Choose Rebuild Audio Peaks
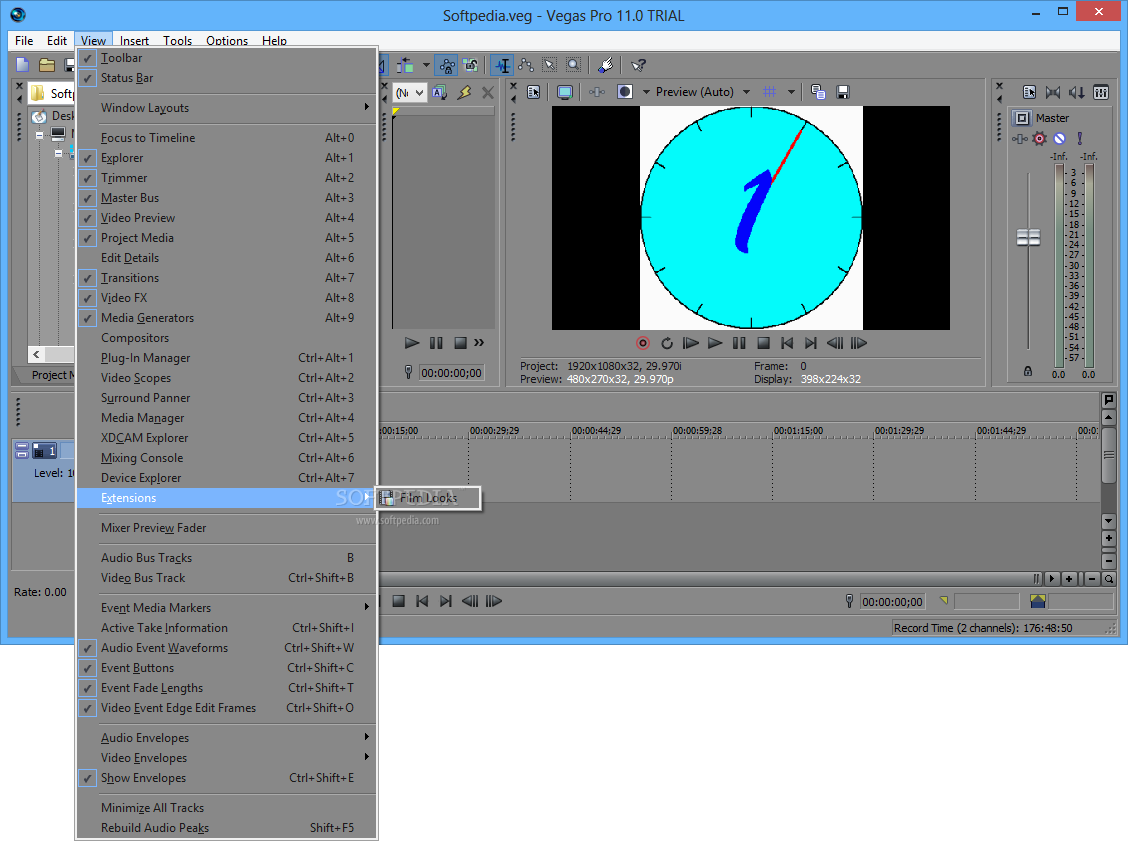 click(227, 828)
